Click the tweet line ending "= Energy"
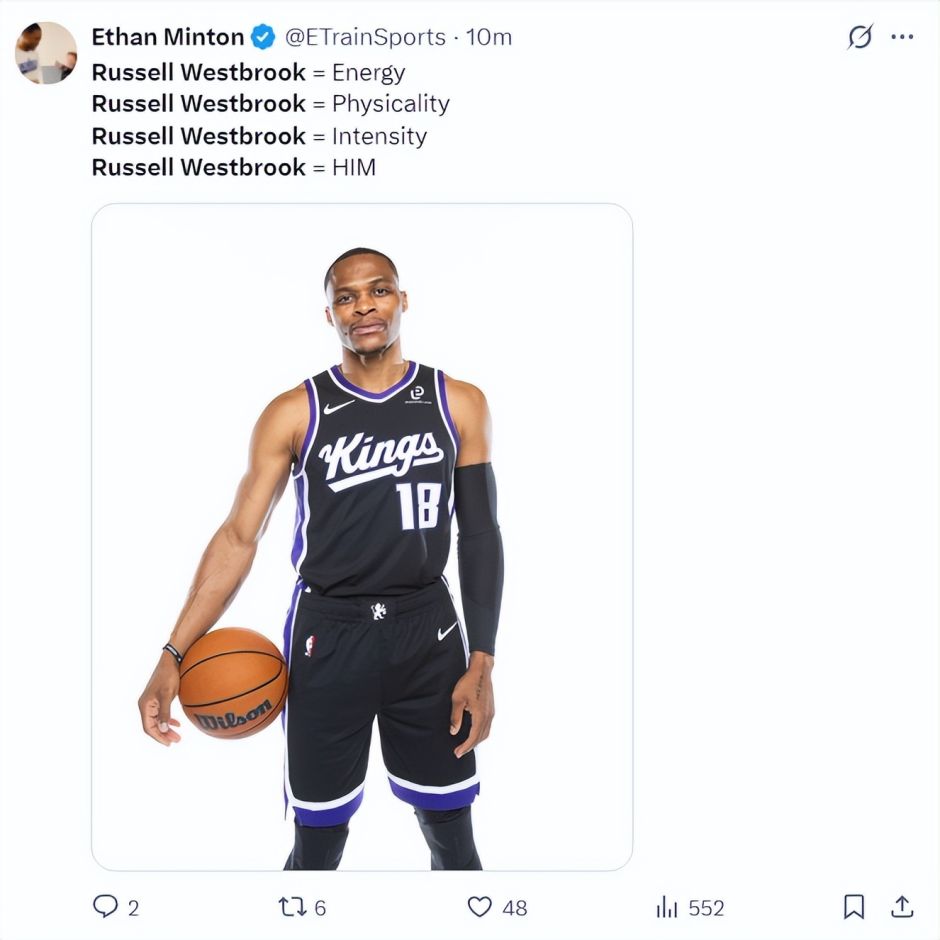 [248, 72]
